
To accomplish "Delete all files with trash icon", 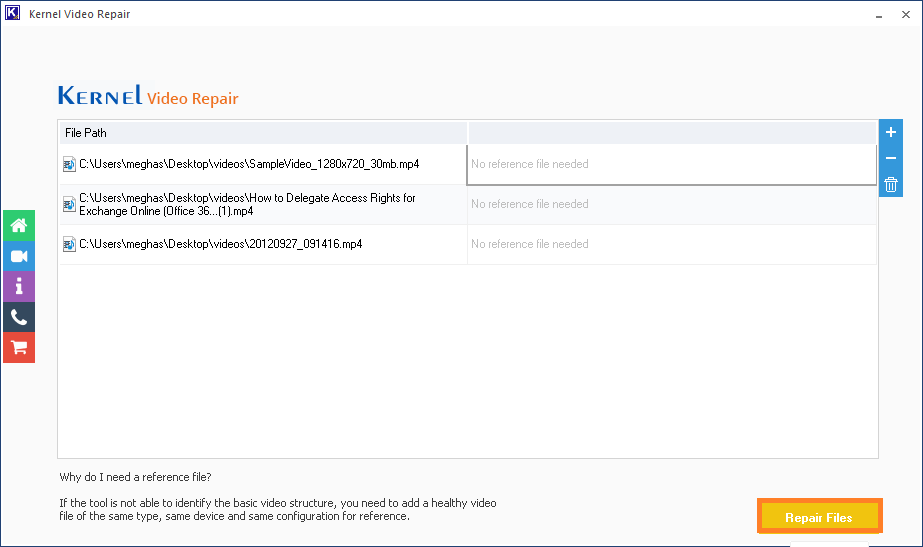I will tap(891, 184).
